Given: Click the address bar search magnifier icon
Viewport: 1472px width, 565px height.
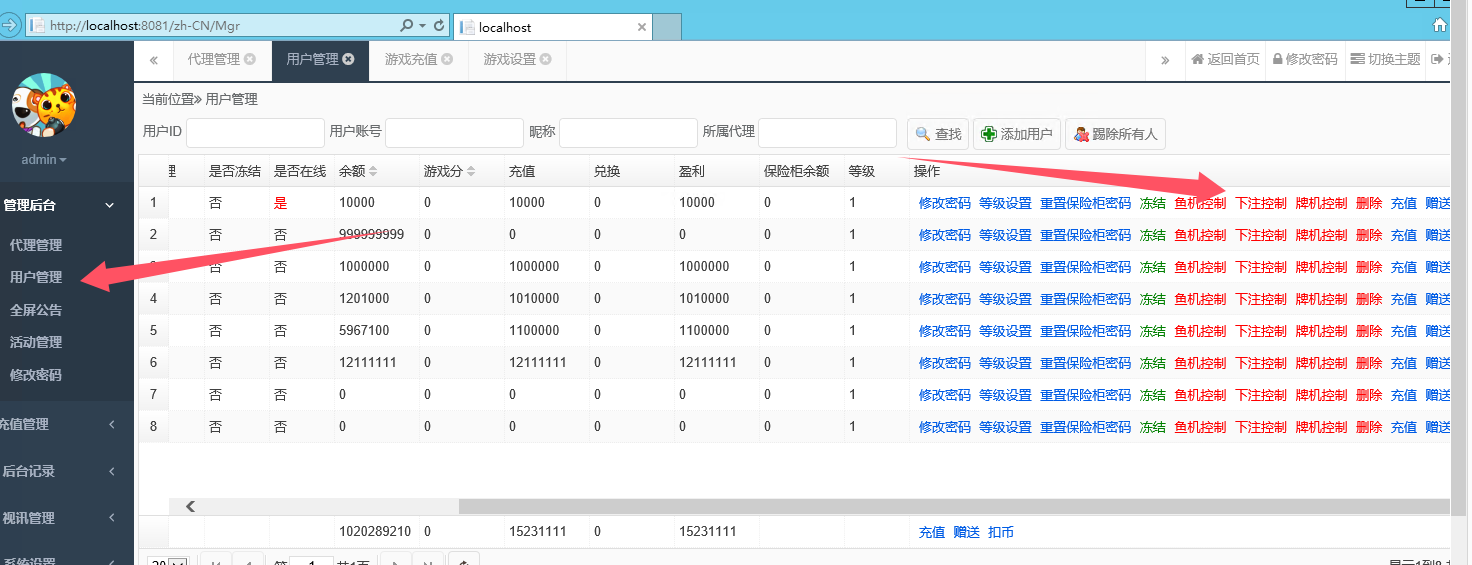Looking at the screenshot, I should pyautogui.click(x=405, y=26).
